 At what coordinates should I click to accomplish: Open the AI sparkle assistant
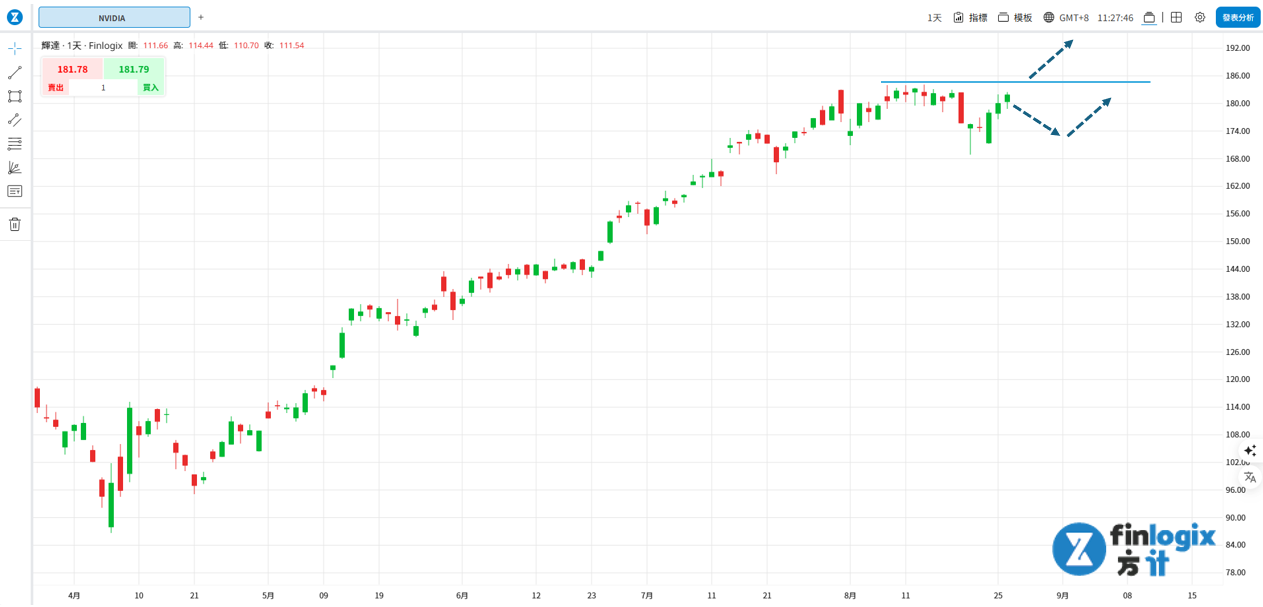[x=1250, y=451]
